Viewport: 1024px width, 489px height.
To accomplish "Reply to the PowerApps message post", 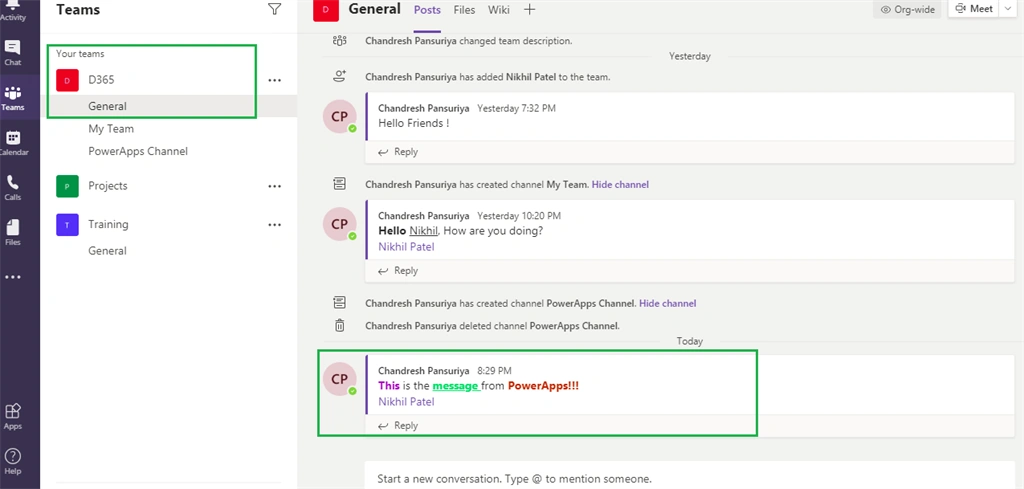I will (x=398, y=426).
